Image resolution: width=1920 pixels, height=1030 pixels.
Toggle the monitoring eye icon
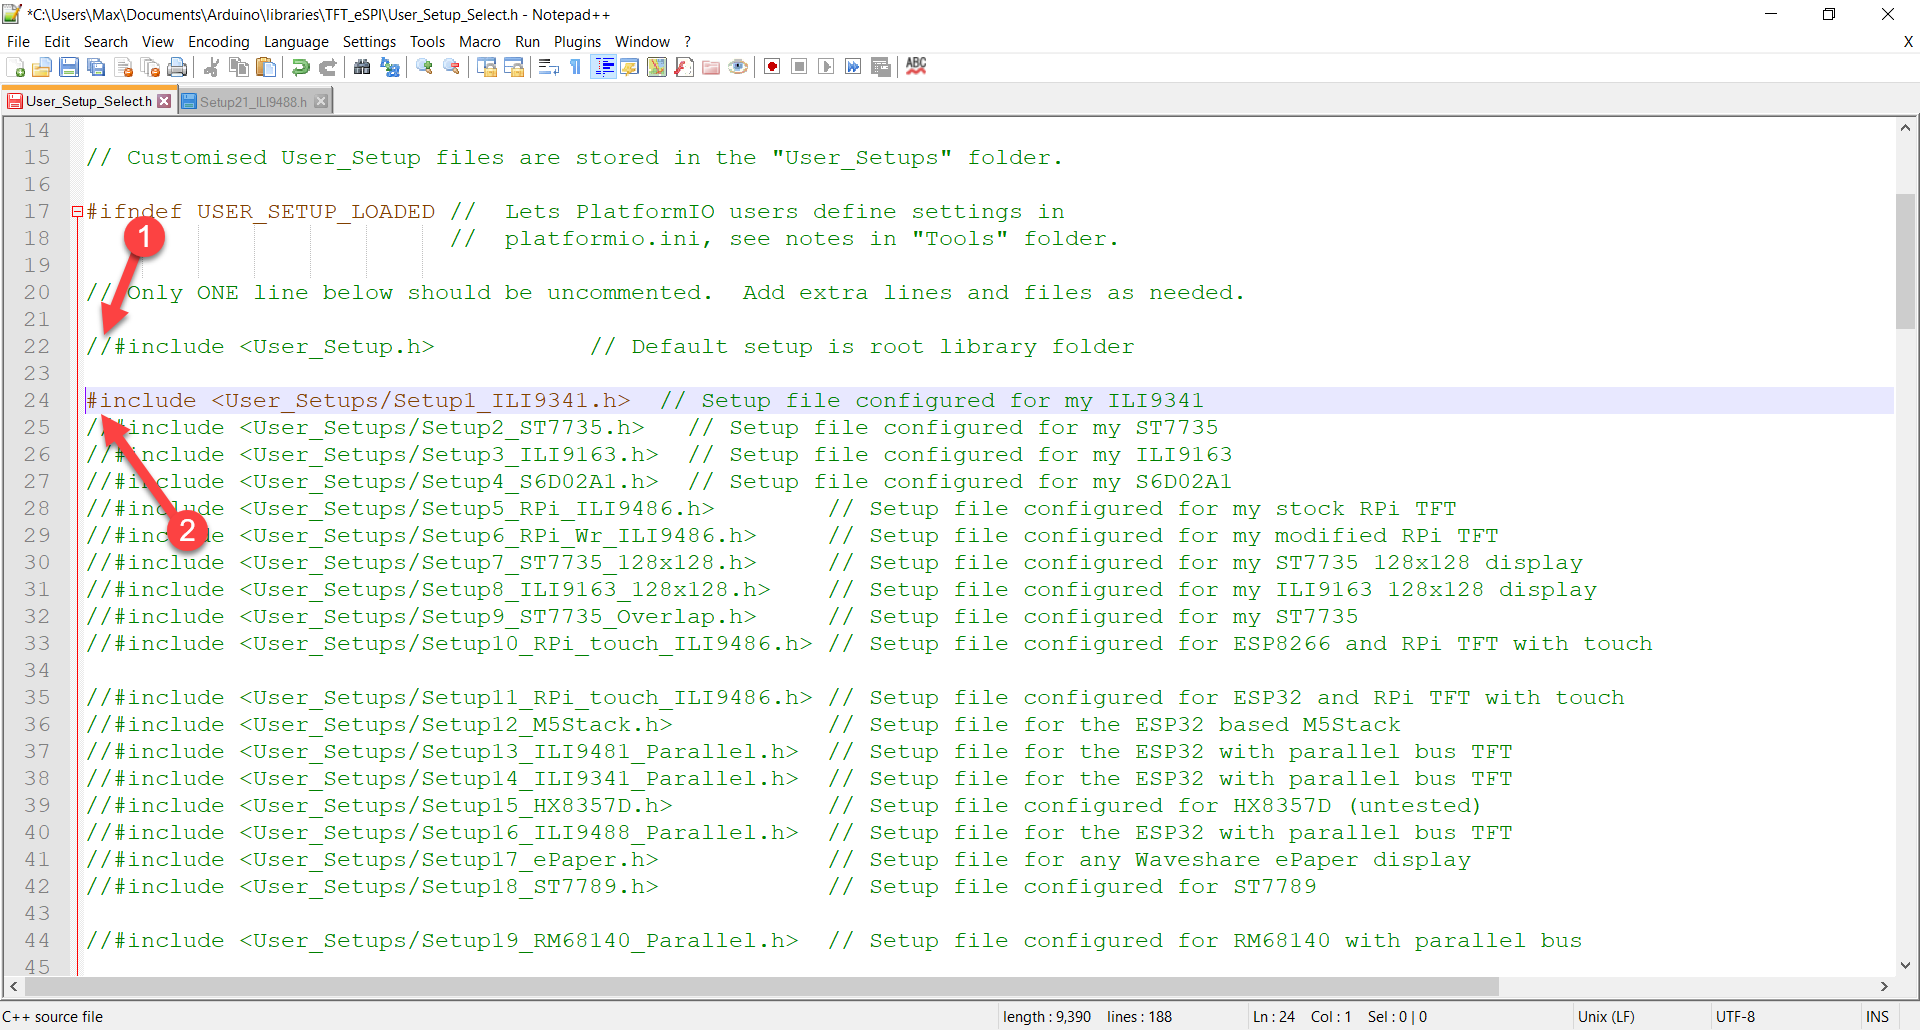738,67
